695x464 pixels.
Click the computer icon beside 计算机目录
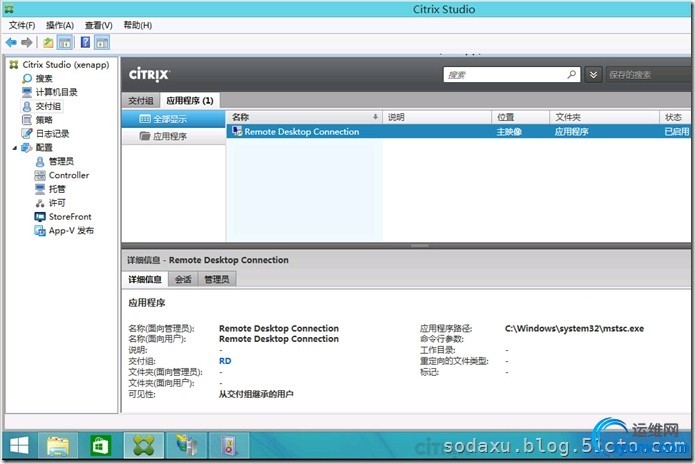click(27, 92)
